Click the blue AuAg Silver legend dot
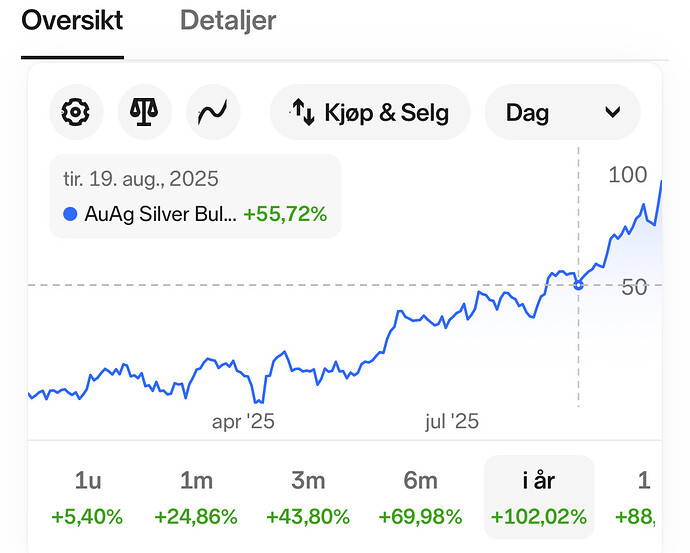 tap(70, 214)
